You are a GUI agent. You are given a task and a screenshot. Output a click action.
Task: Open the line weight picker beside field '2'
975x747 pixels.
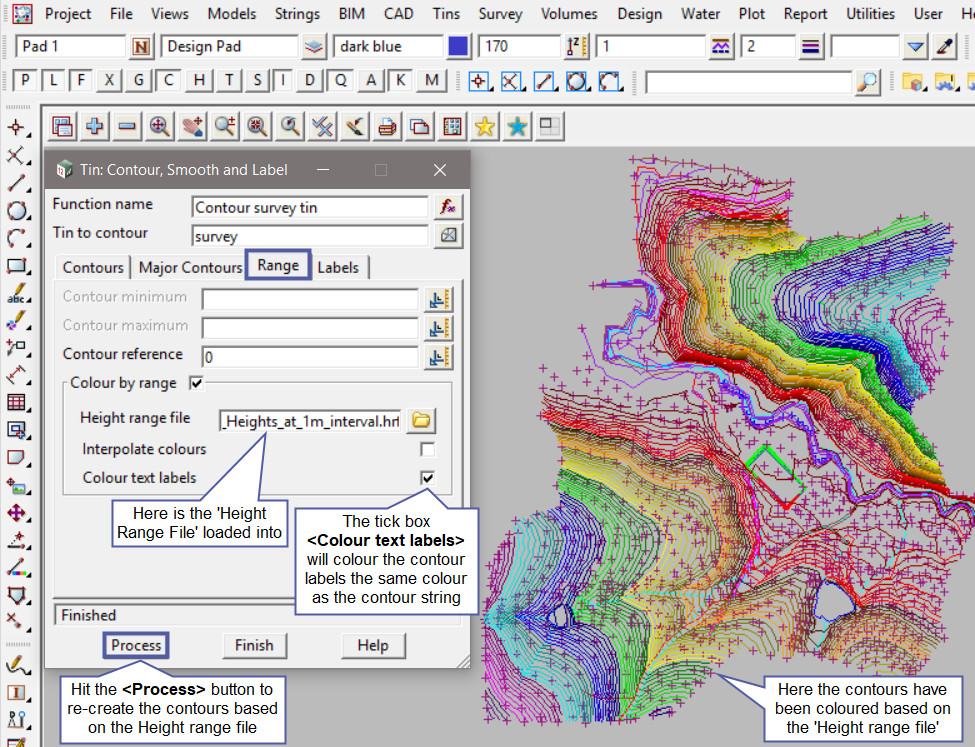pyautogui.click(x=811, y=47)
